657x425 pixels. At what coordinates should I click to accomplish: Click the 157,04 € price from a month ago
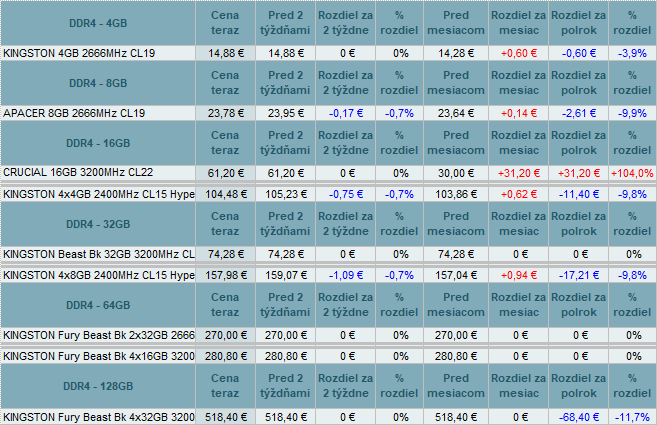click(456, 275)
